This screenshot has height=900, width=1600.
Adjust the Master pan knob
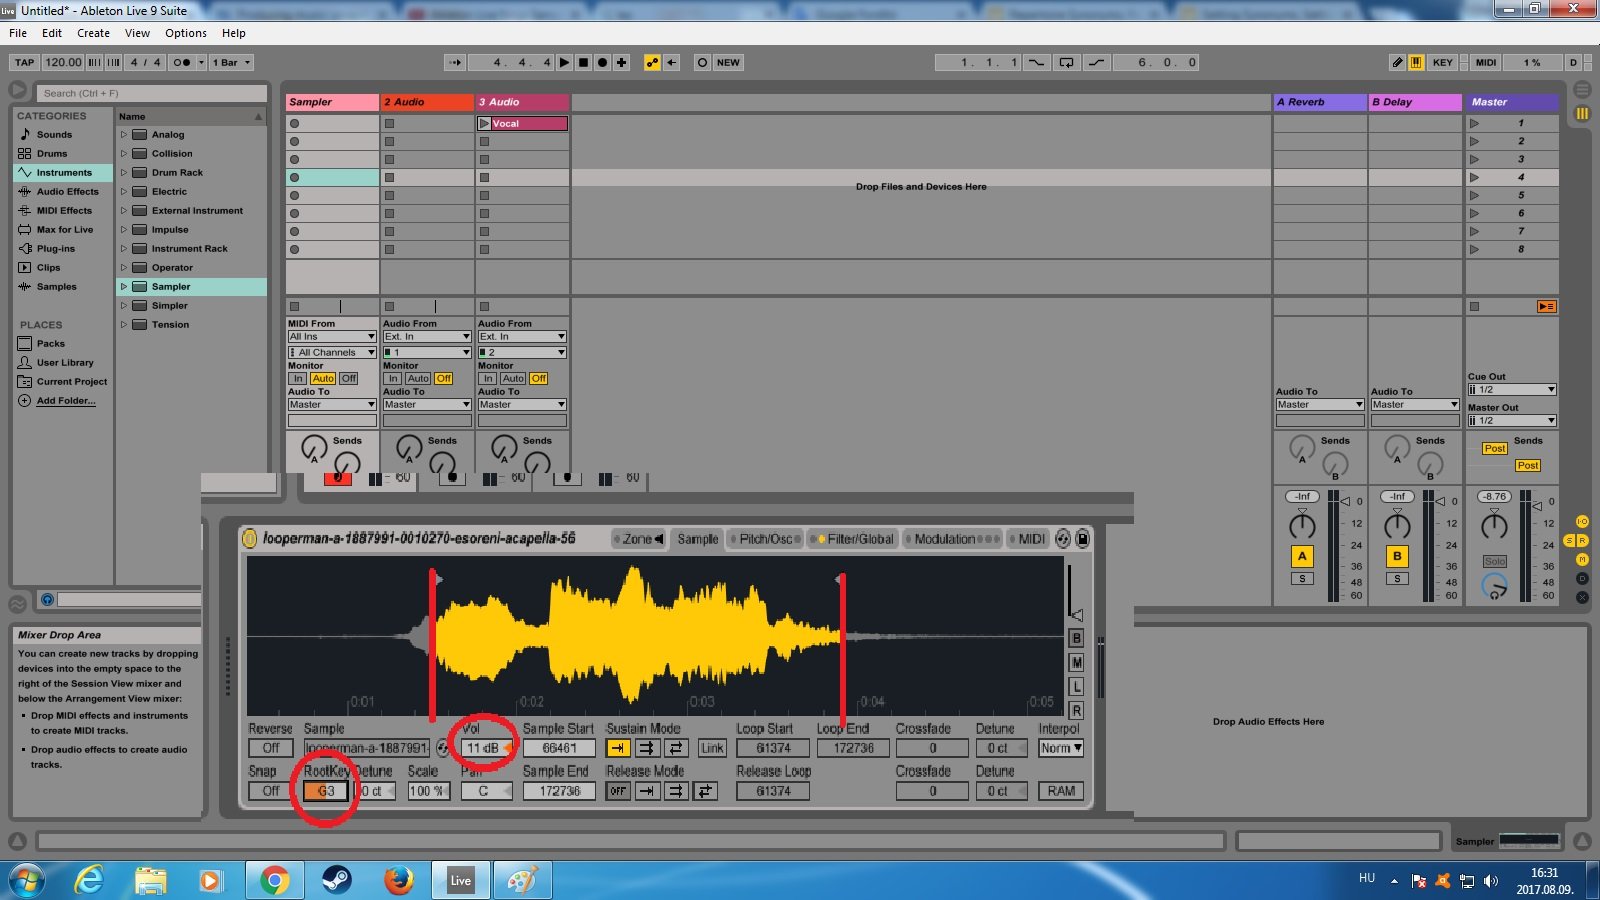(x=1494, y=525)
